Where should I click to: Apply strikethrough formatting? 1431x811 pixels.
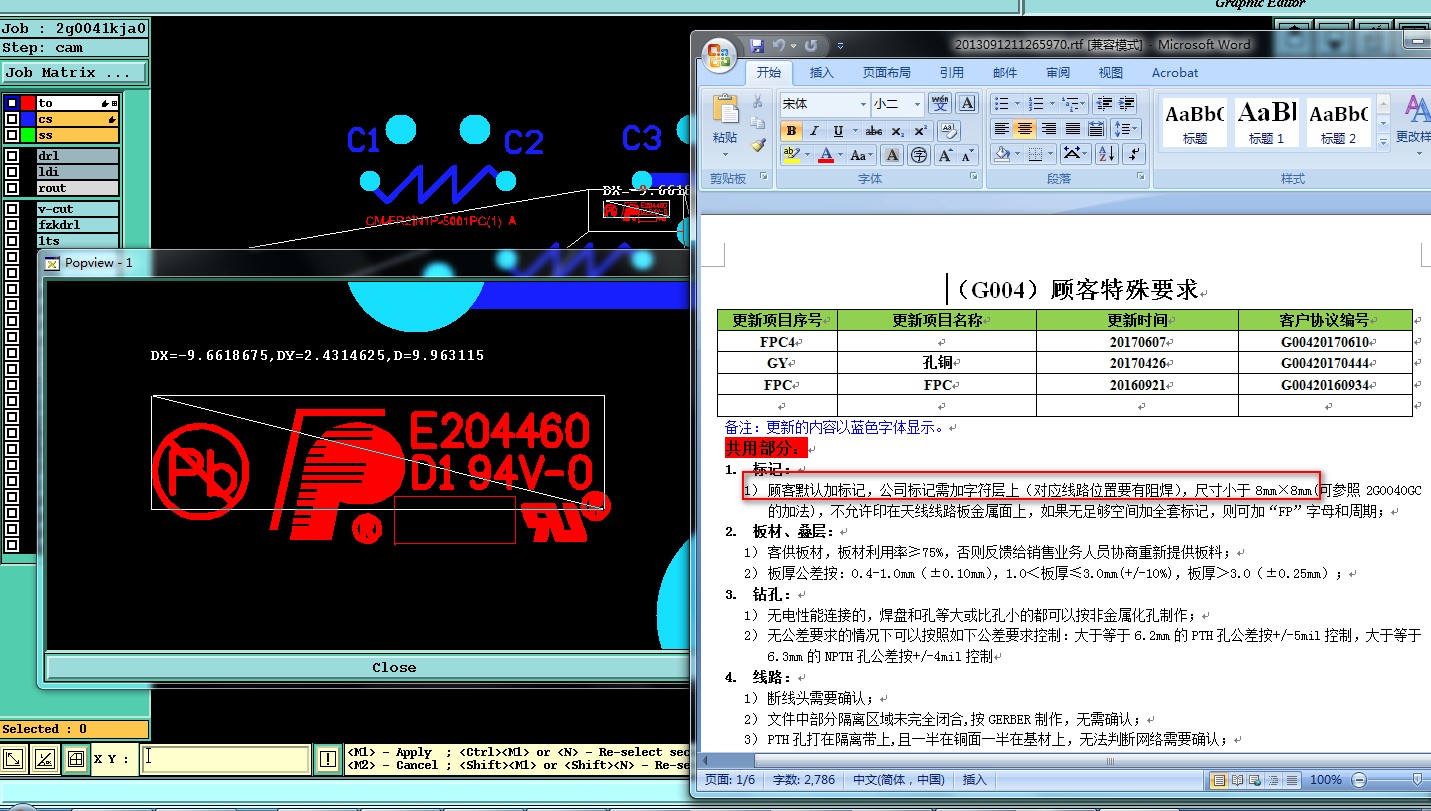pyautogui.click(x=873, y=131)
